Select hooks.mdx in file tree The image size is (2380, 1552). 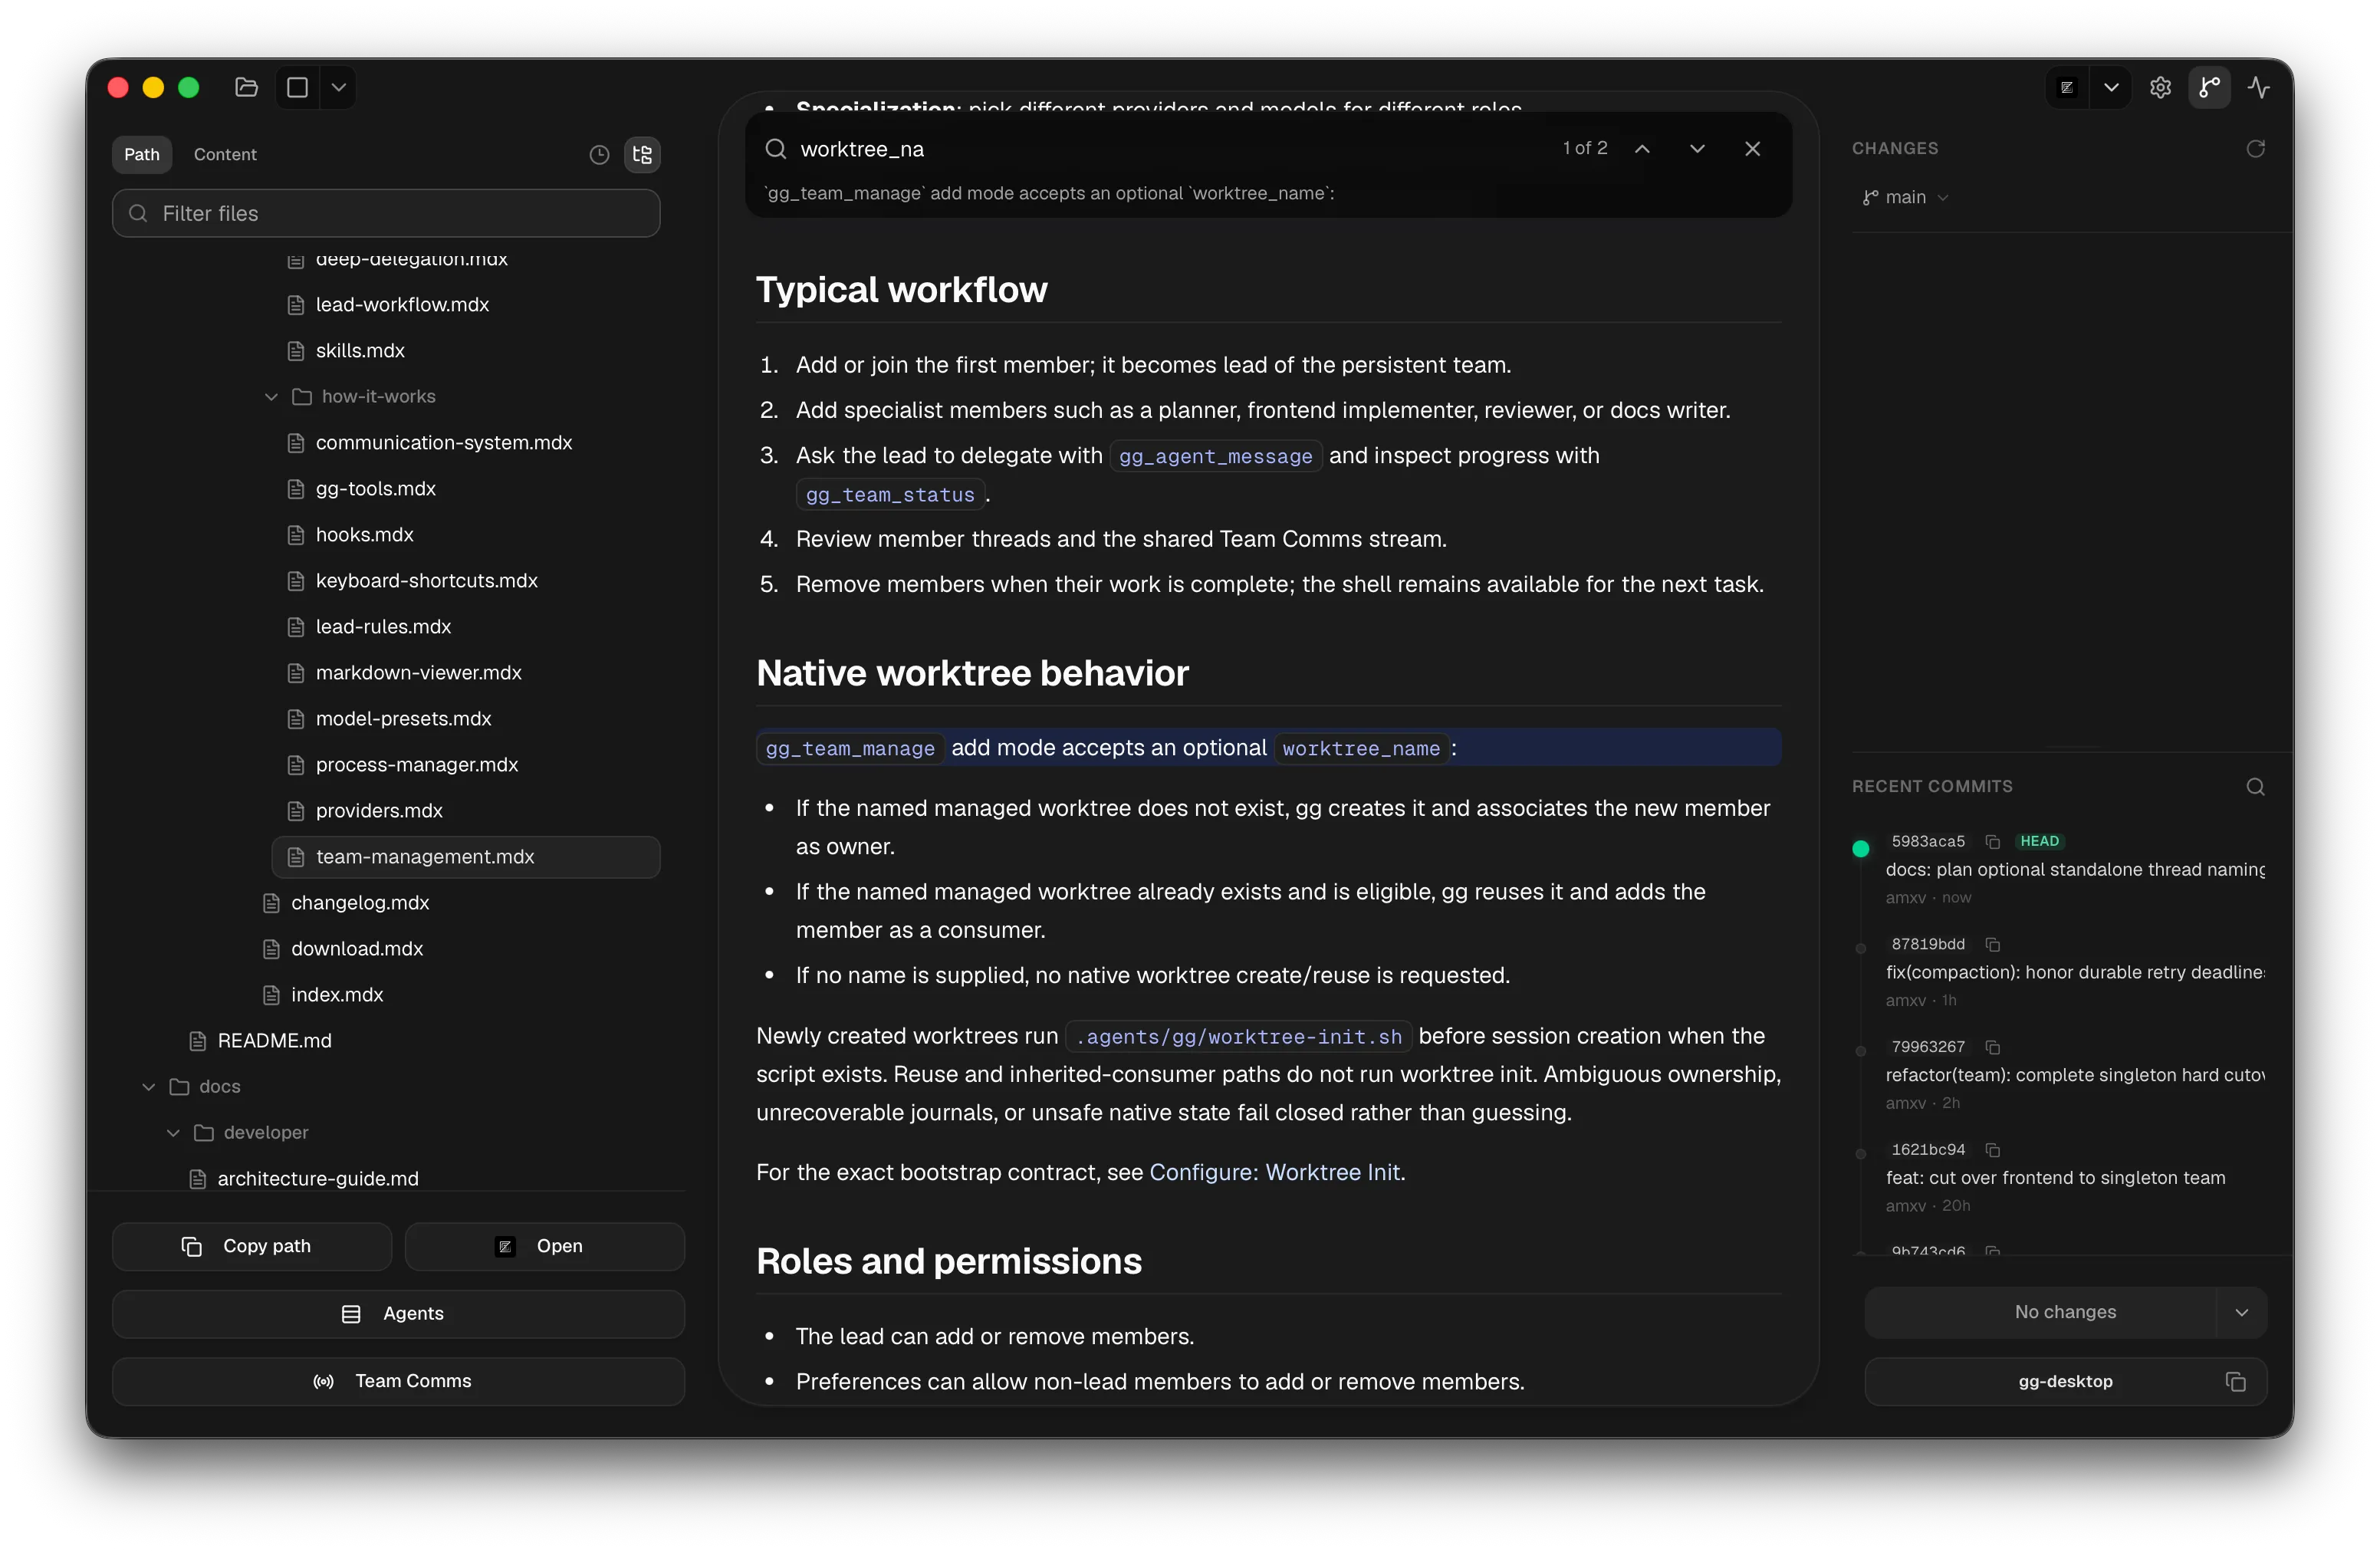pyautogui.click(x=364, y=534)
